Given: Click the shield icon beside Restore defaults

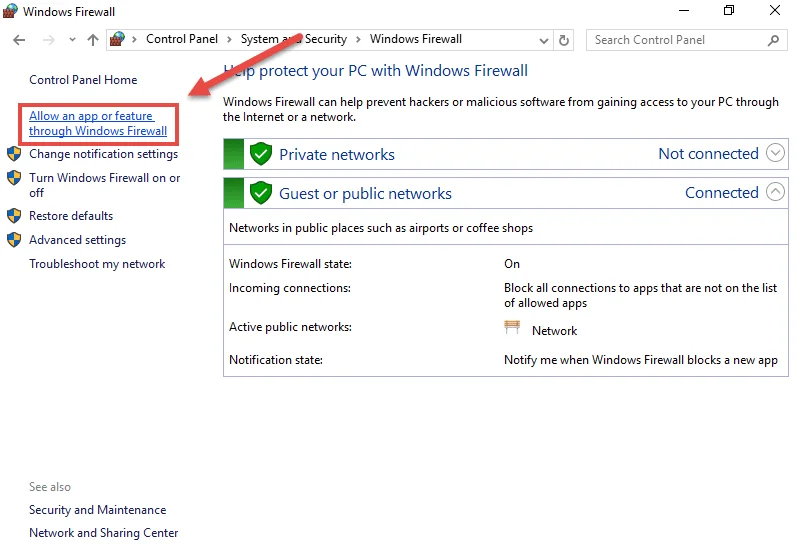Looking at the screenshot, I should 14,216.
